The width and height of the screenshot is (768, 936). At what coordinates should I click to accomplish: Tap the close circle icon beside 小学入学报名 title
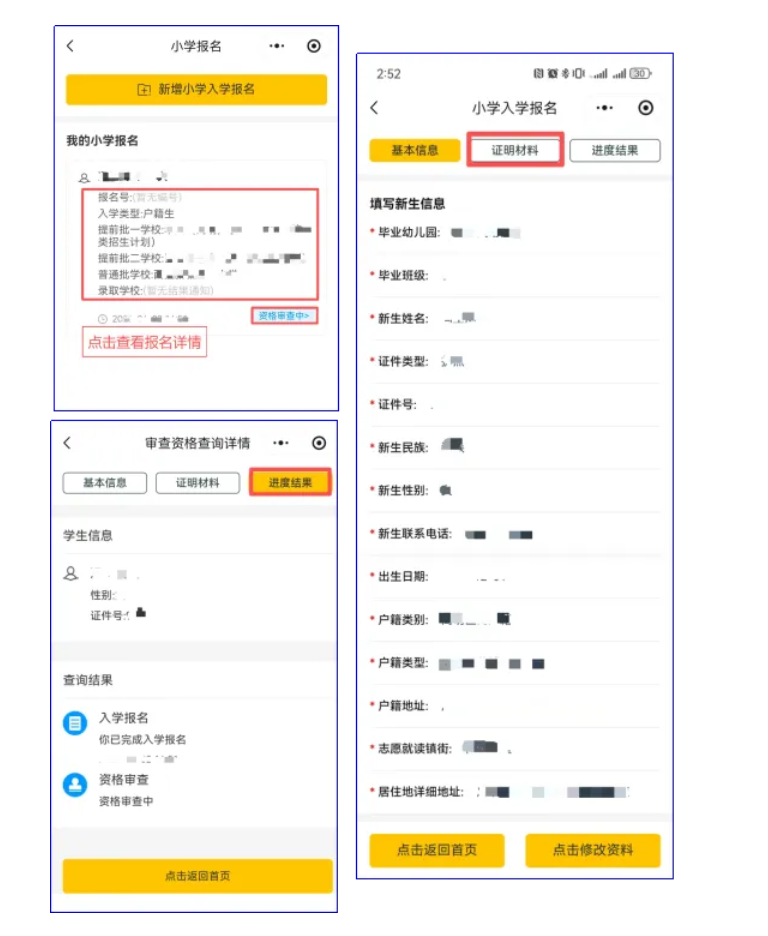645,108
